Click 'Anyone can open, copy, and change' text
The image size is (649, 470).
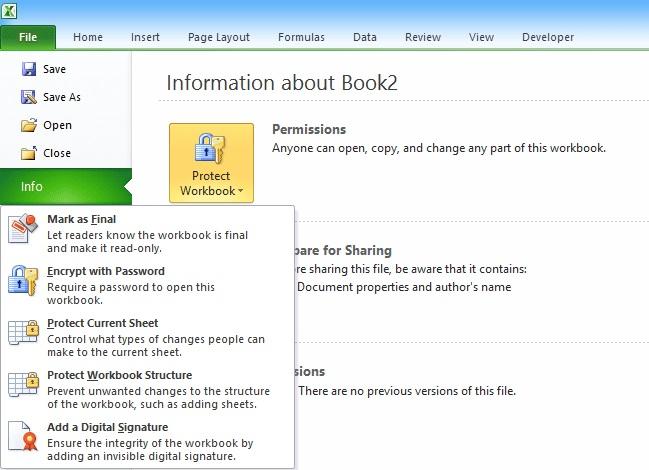point(439,148)
